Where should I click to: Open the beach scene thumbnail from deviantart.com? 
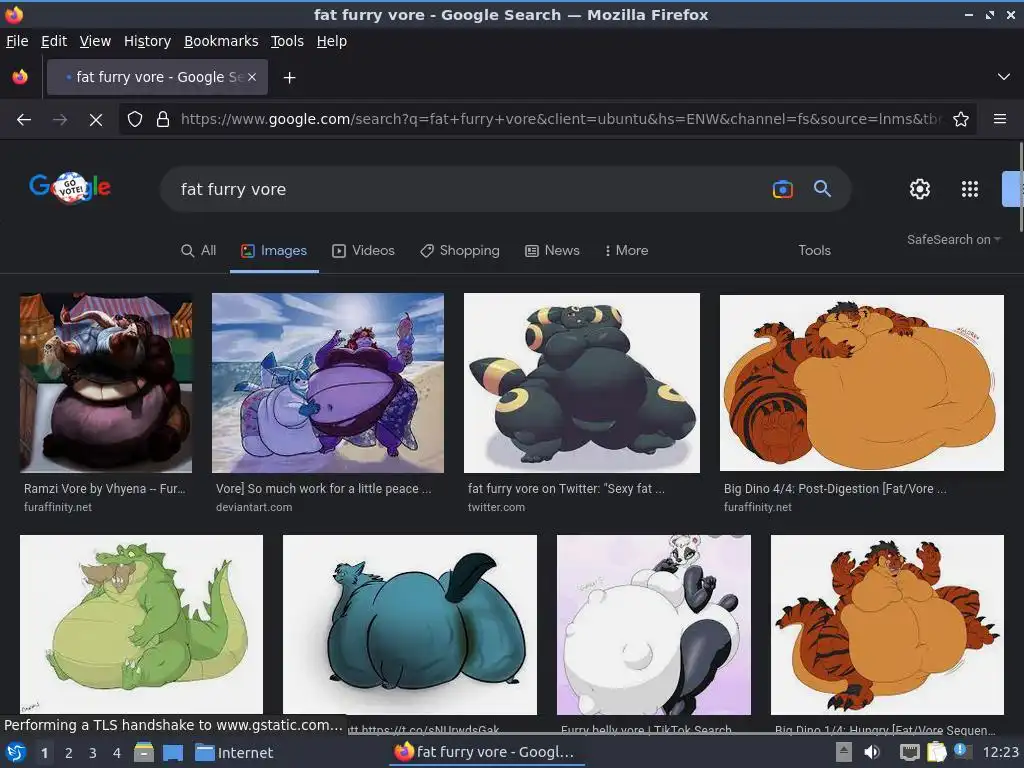coord(328,383)
